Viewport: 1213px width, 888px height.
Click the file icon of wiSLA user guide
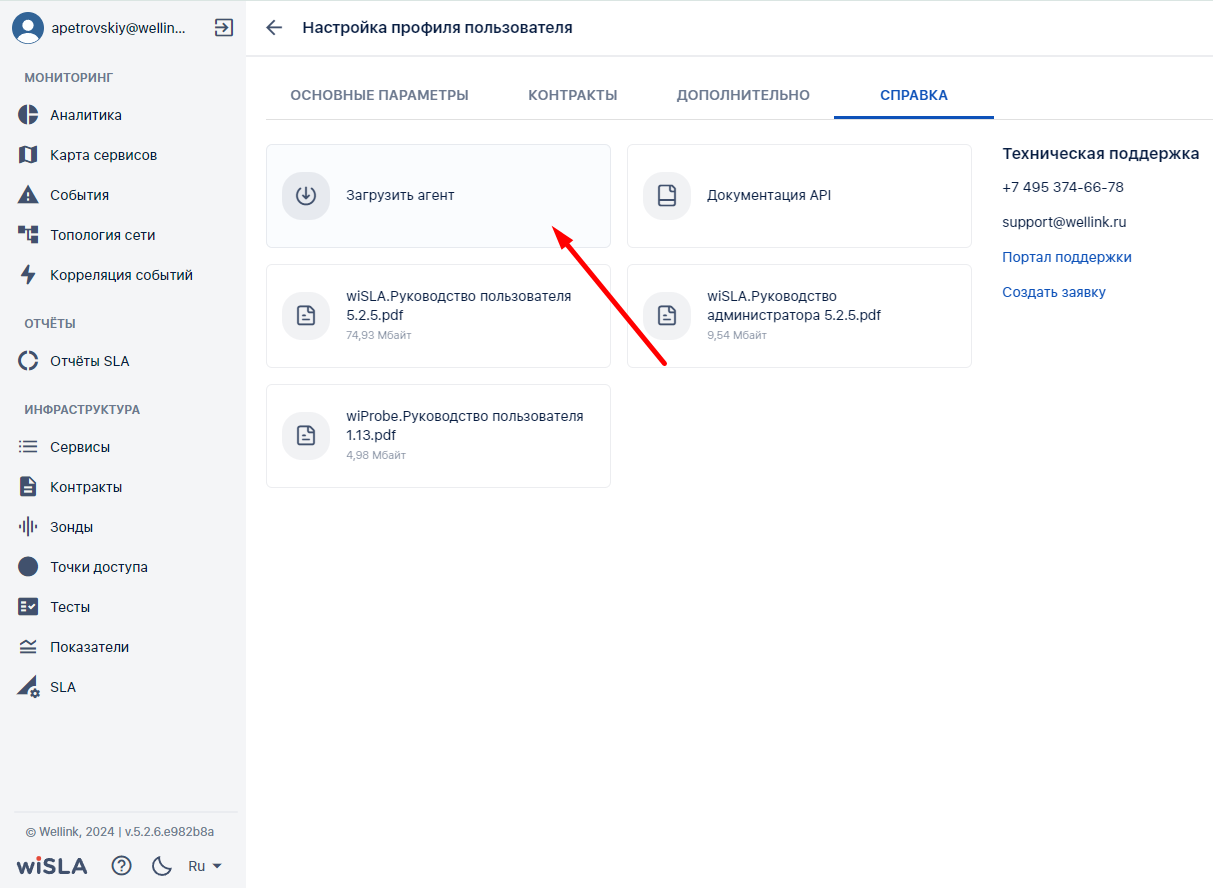(x=306, y=316)
